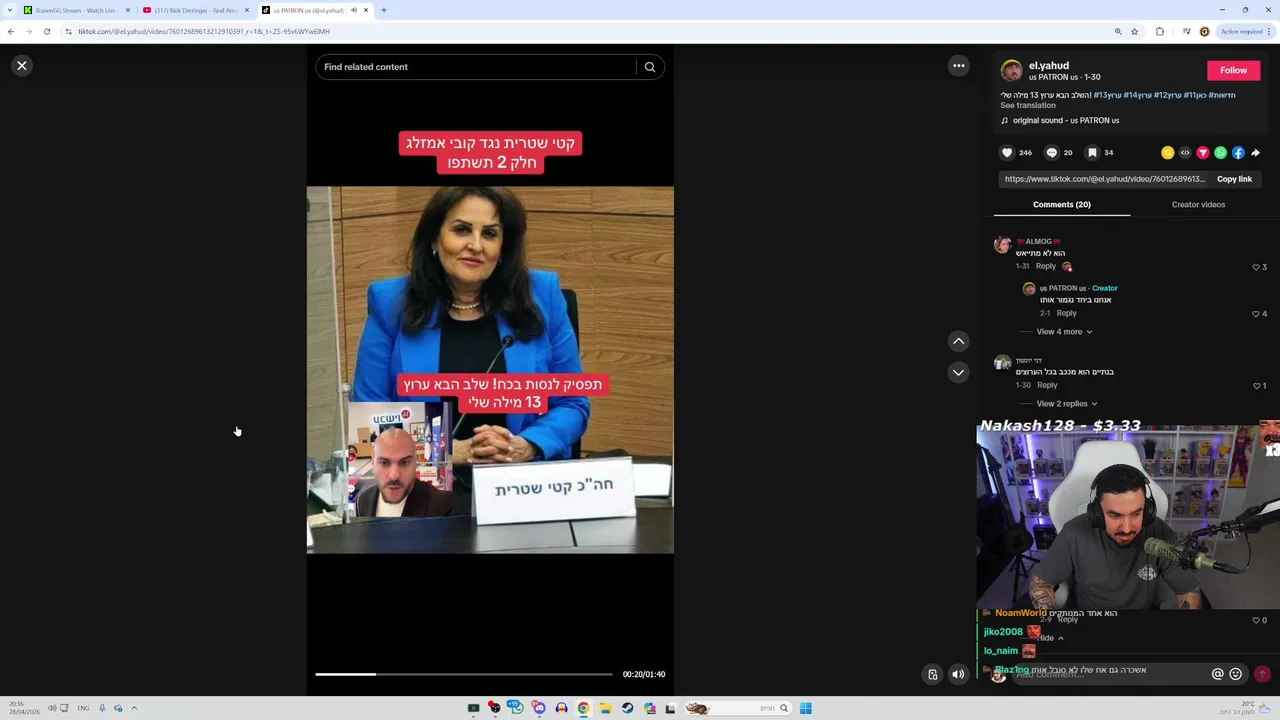Open comments via speech bubble icon
The width and height of the screenshot is (1280, 720).
1051,153
